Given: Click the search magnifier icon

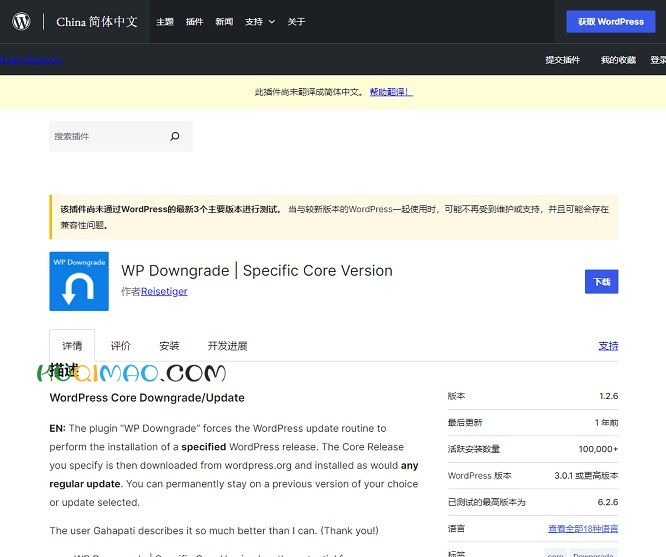Looking at the screenshot, I should click(x=175, y=136).
